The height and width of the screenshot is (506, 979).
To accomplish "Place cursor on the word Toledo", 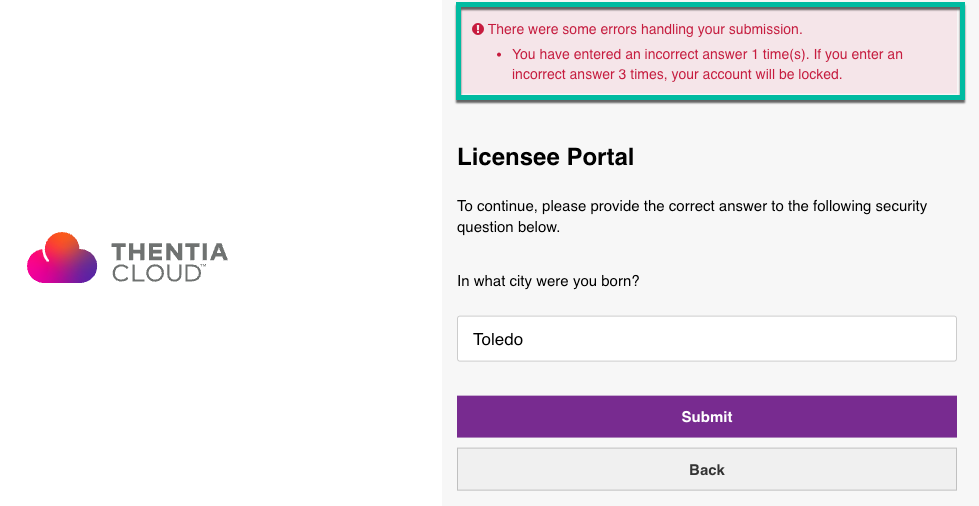I will tap(498, 339).
